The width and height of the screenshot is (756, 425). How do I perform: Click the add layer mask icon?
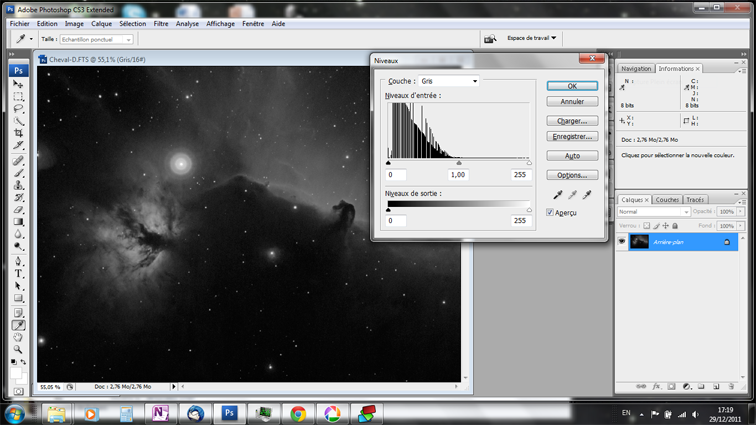671,386
